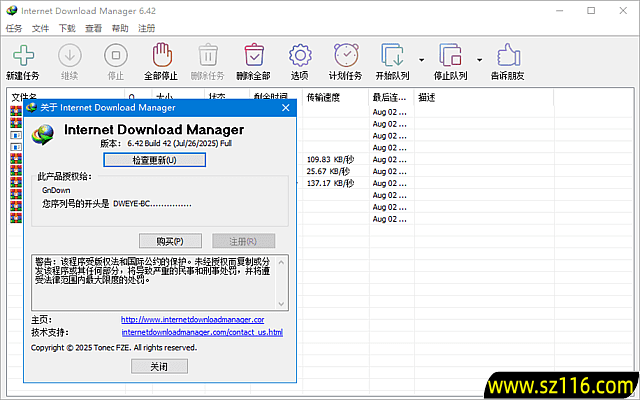Screen dimensions: 640x400
Task: Click the 停止 (stop) toolbar icon
Action: 116,56
